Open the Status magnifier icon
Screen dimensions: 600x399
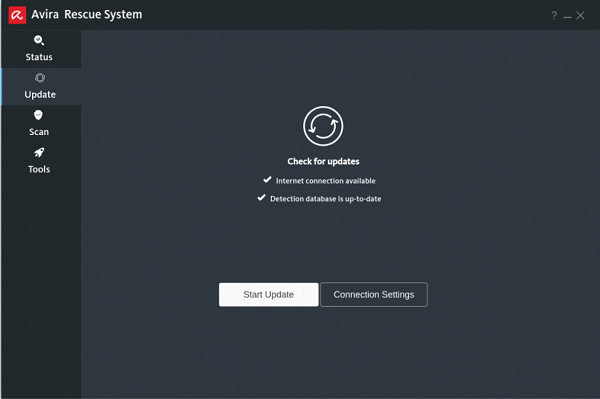coord(39,40)
